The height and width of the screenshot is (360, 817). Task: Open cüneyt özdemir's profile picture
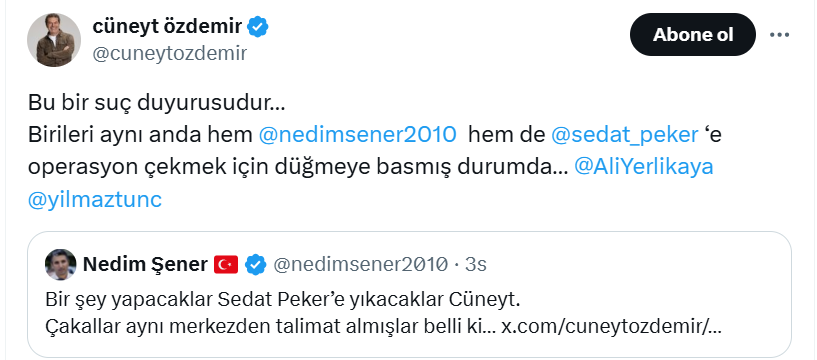tap(54, 40)
